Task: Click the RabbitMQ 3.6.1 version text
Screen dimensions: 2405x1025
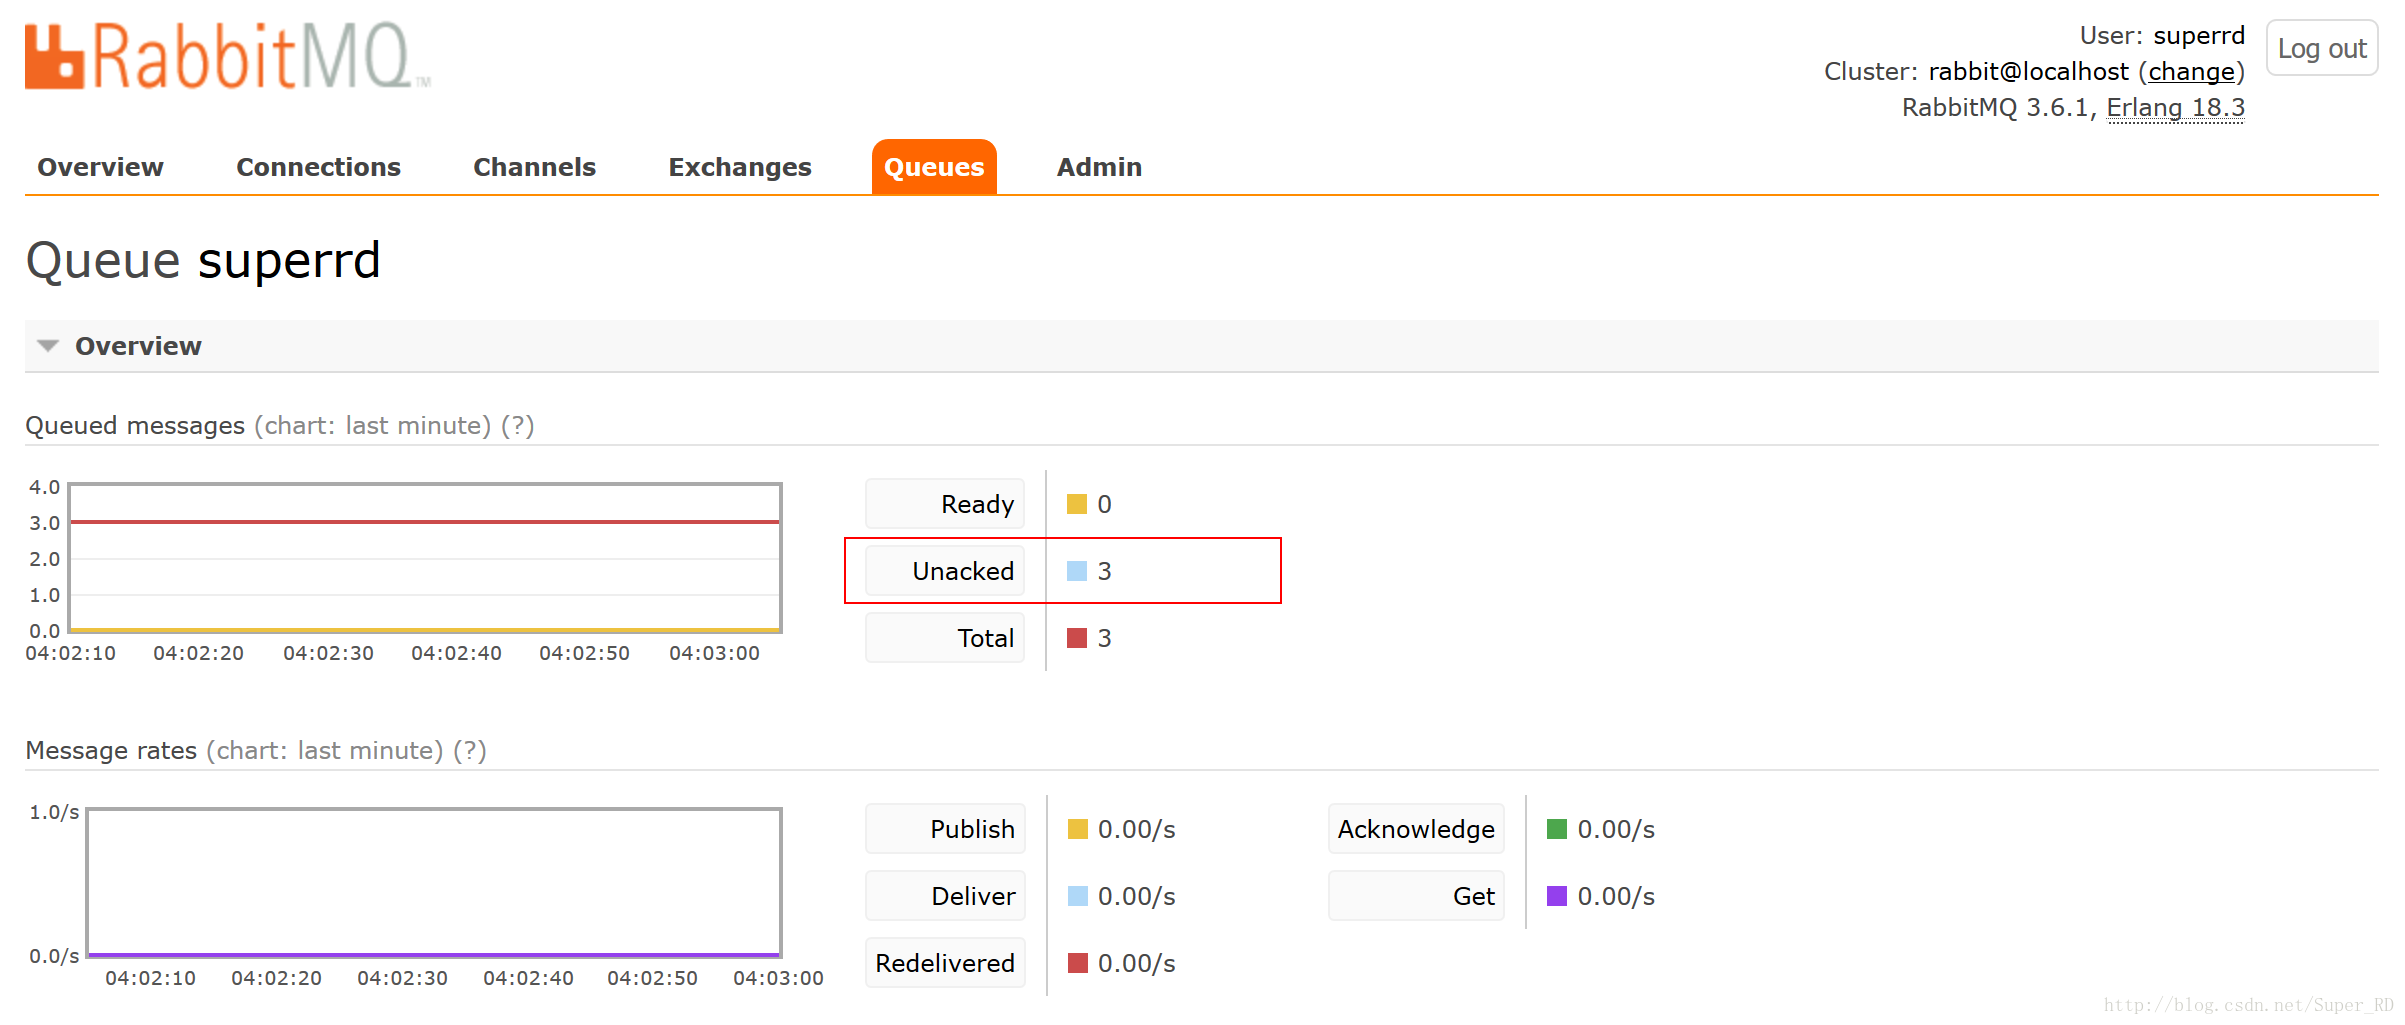Action: (1997, 108)
